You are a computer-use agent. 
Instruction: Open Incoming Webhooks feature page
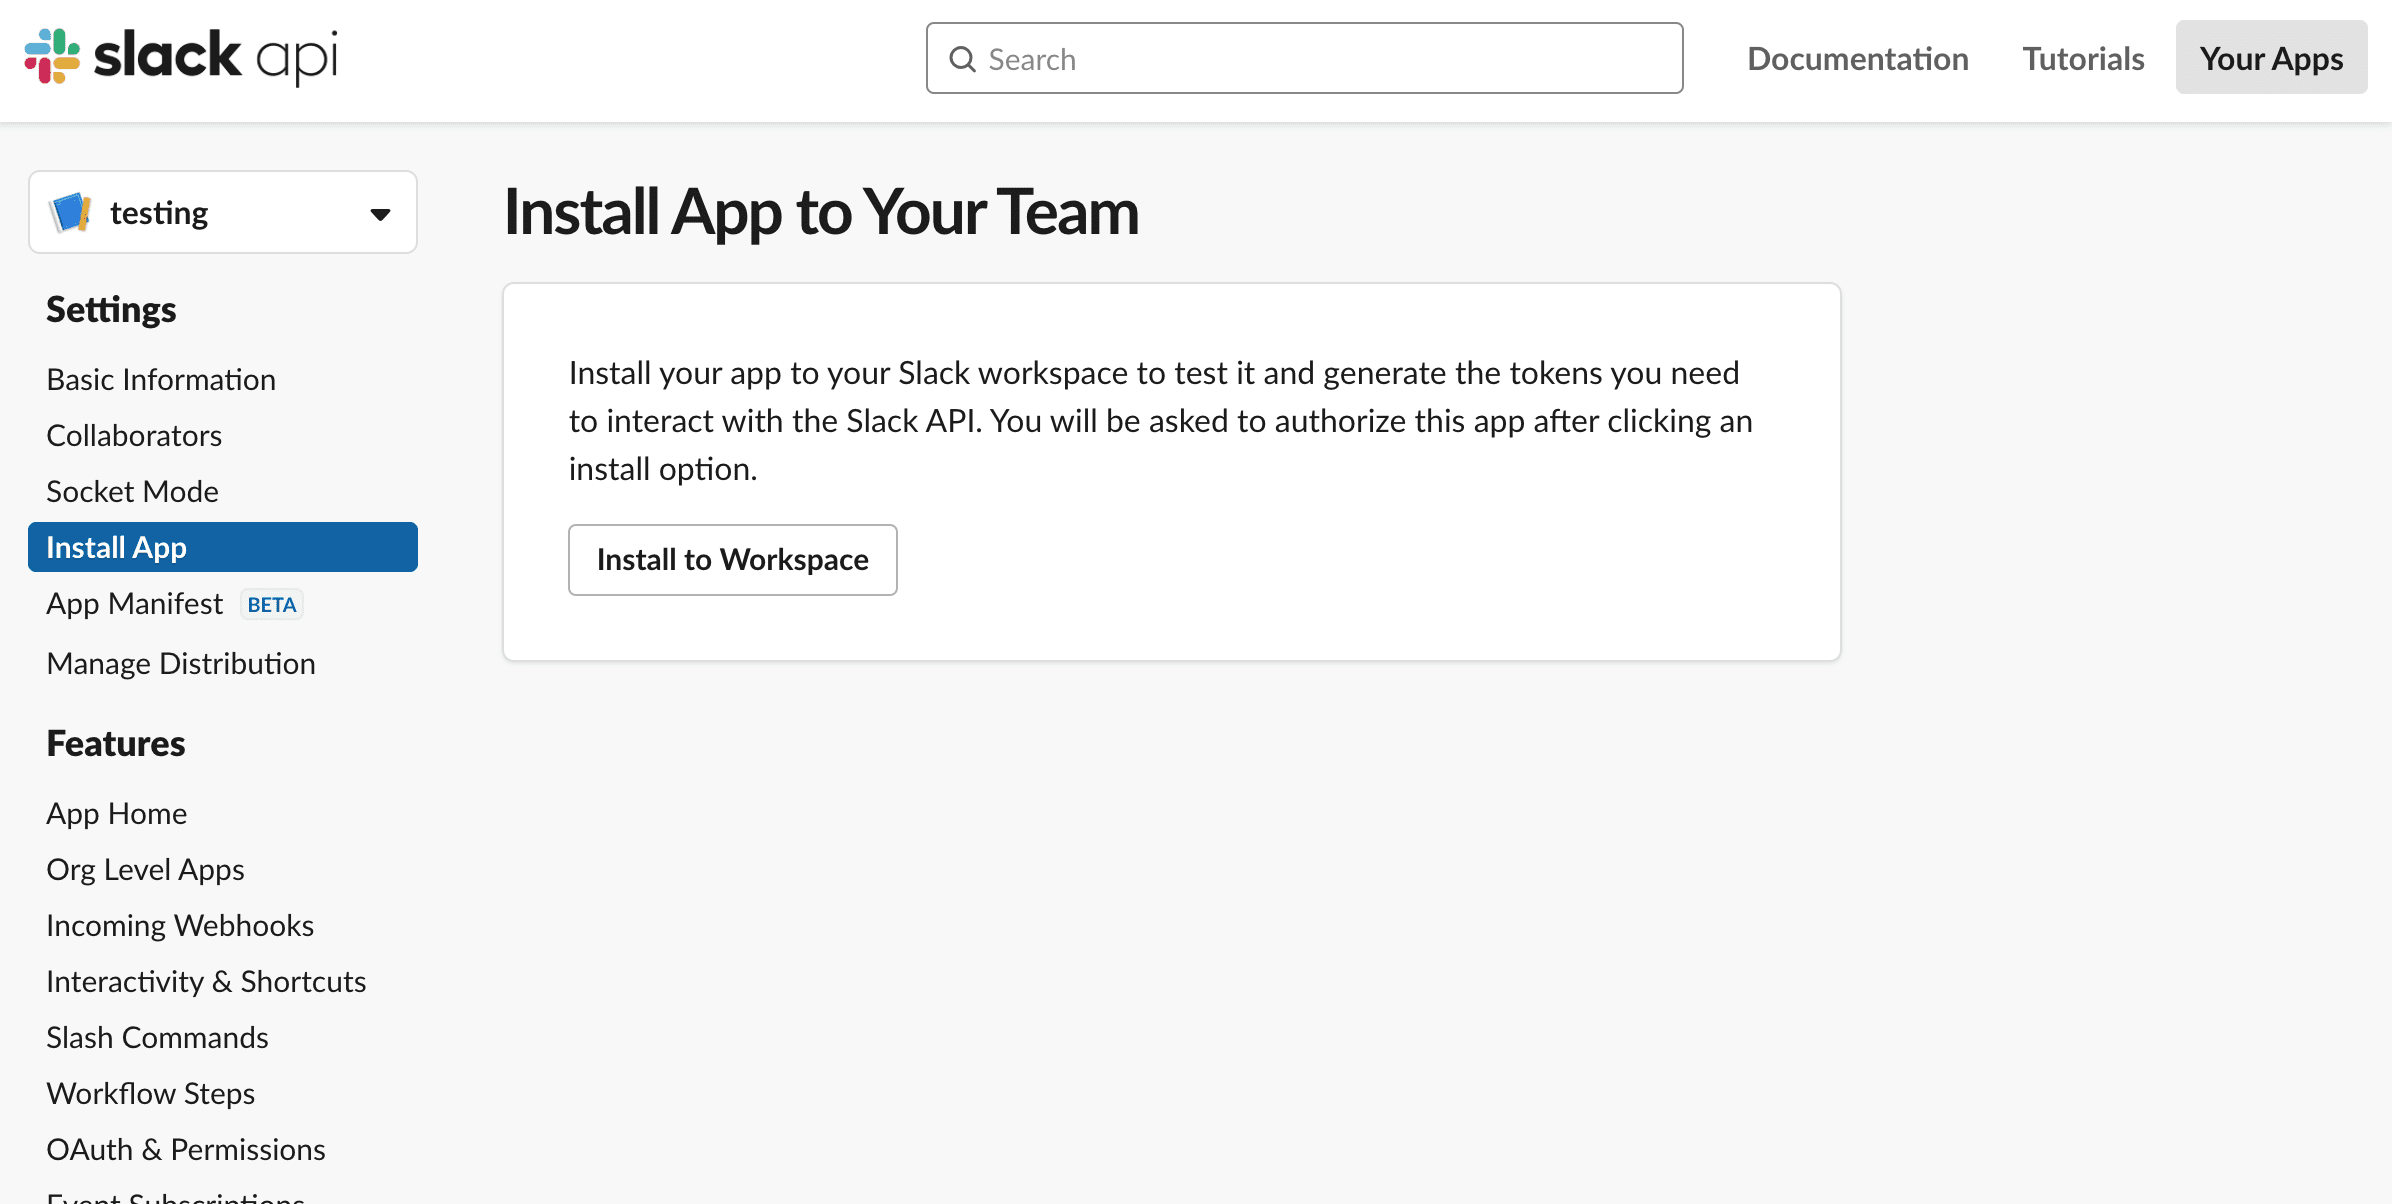point(180,926)
